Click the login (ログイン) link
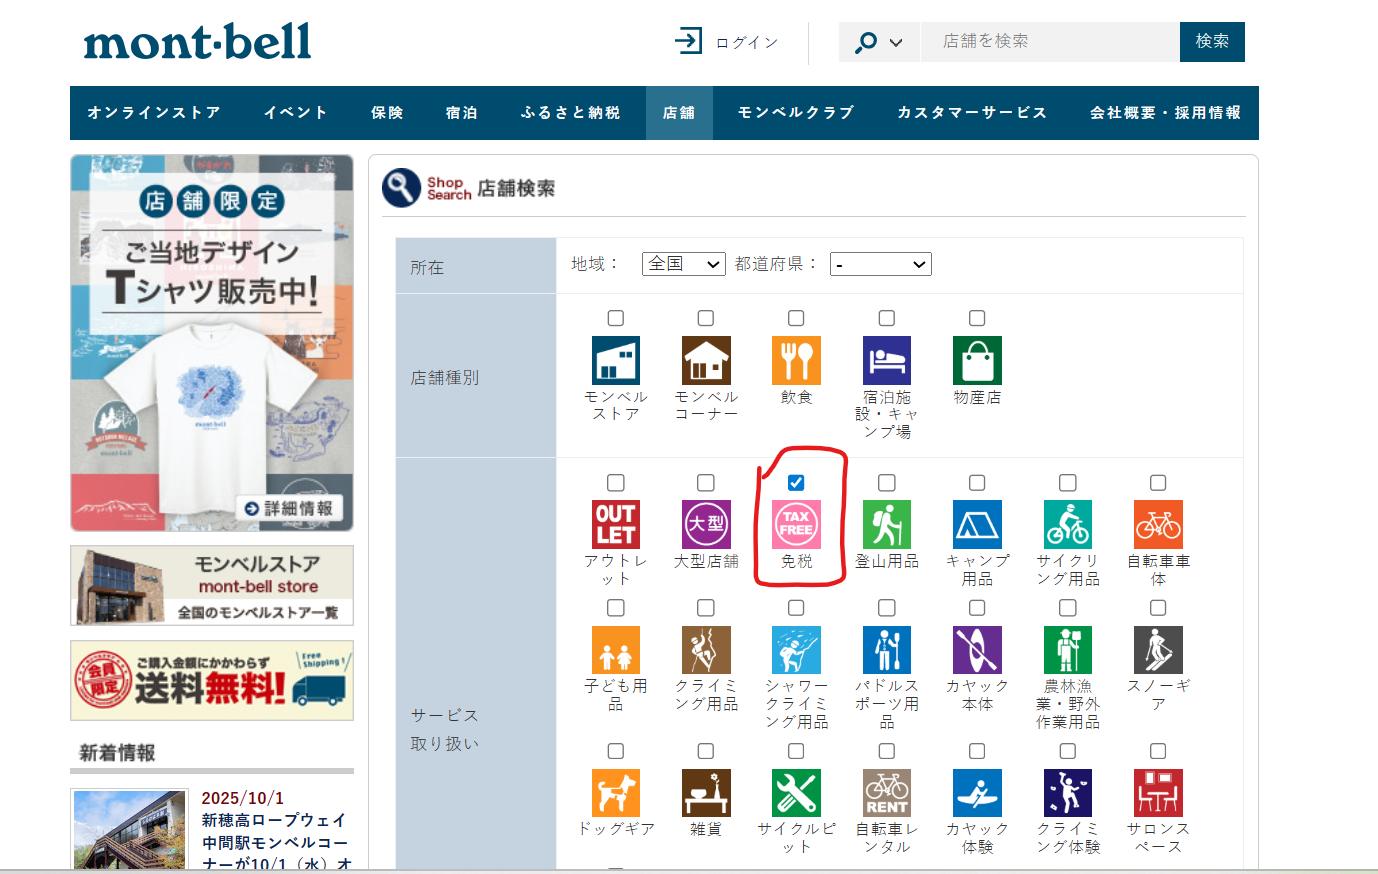Viewport: 1378px width, 874px height. (728, 42)
